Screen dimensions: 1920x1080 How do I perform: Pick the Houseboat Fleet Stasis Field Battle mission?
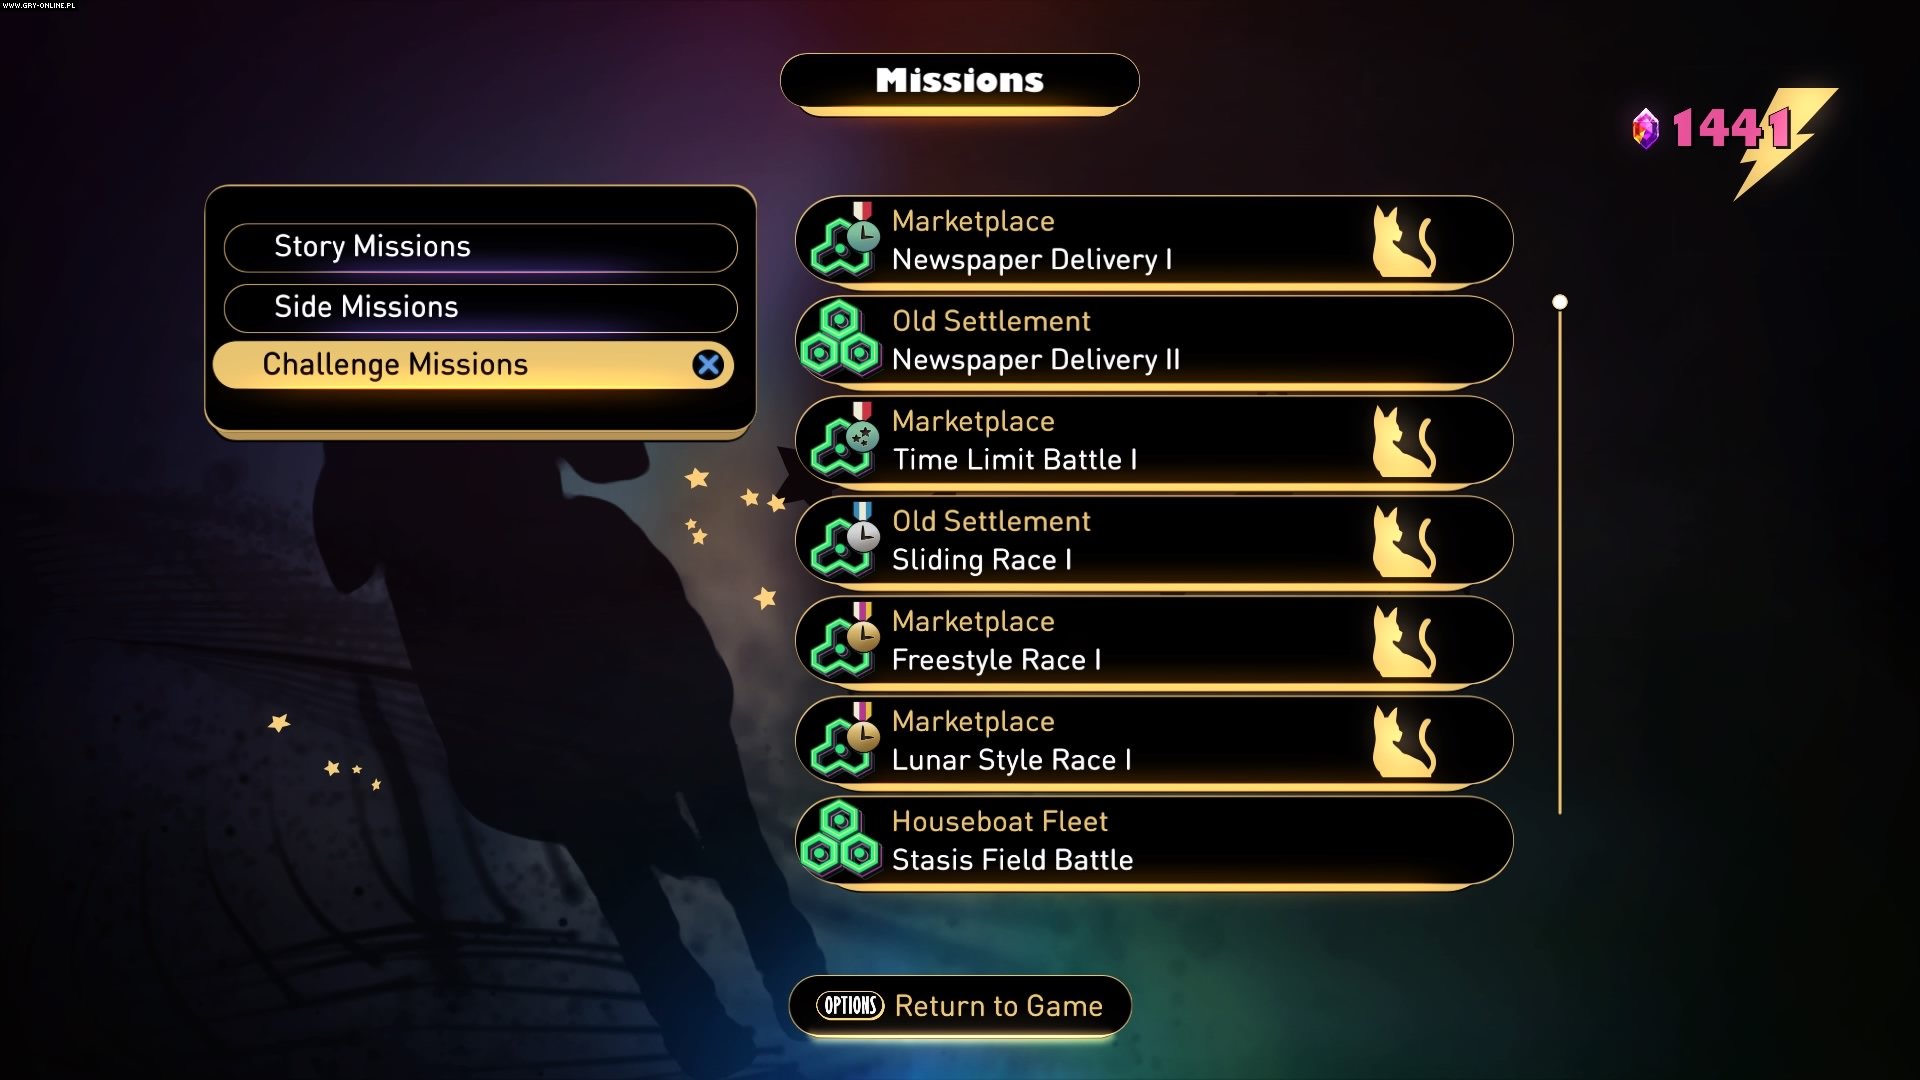click(1154, 840)
